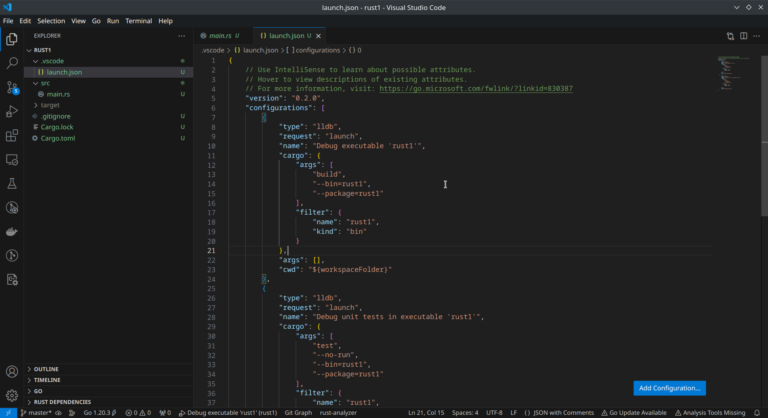The image size is (768, 418).
Task: Expand the RUST DEPENDENCIES section
Action: tap(62, 402)
